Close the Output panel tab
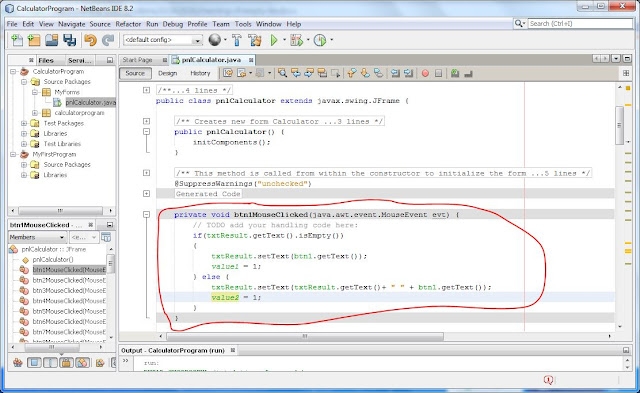Image resolution: width=640 pixels, height=393 pixels. (233, 350)
